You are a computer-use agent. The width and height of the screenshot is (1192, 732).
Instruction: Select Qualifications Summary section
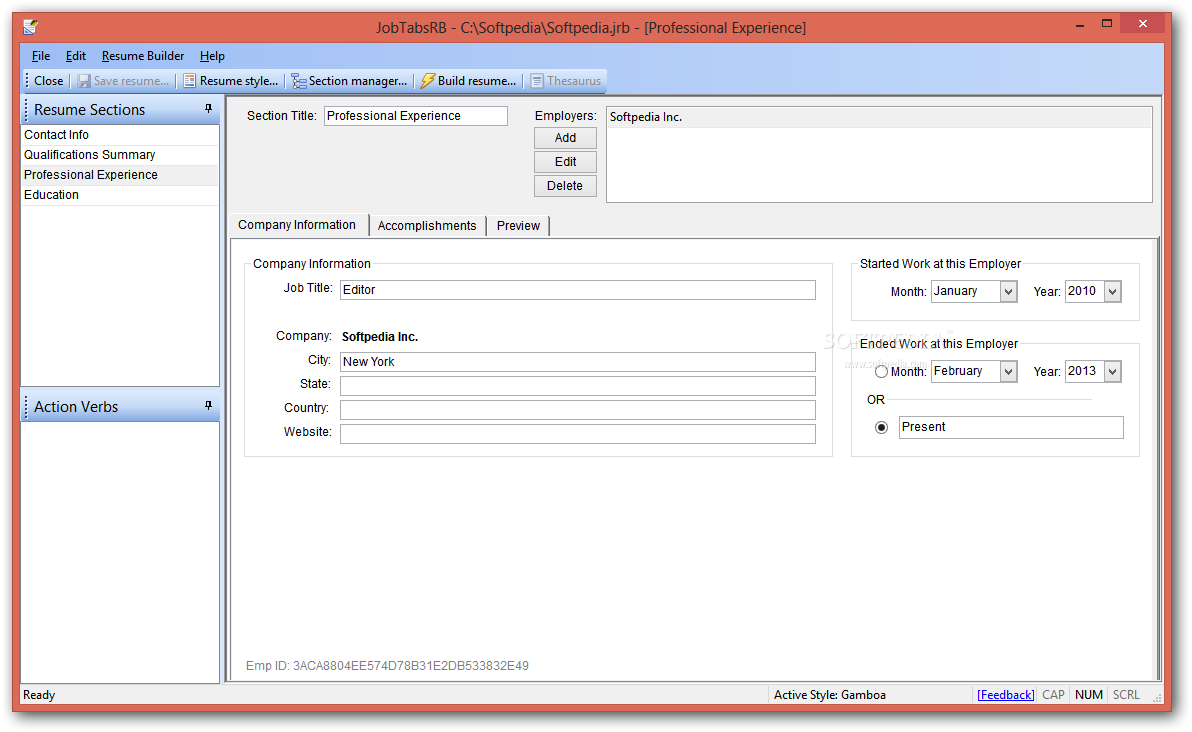click(119, 154)
